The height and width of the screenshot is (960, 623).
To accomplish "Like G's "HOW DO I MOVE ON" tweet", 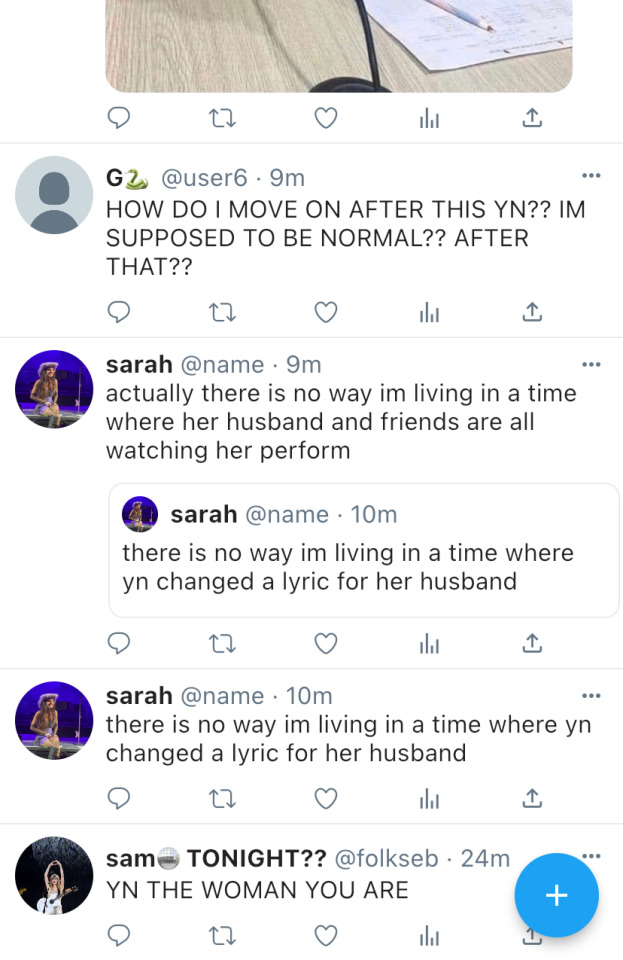I will (x=326, y=312).
